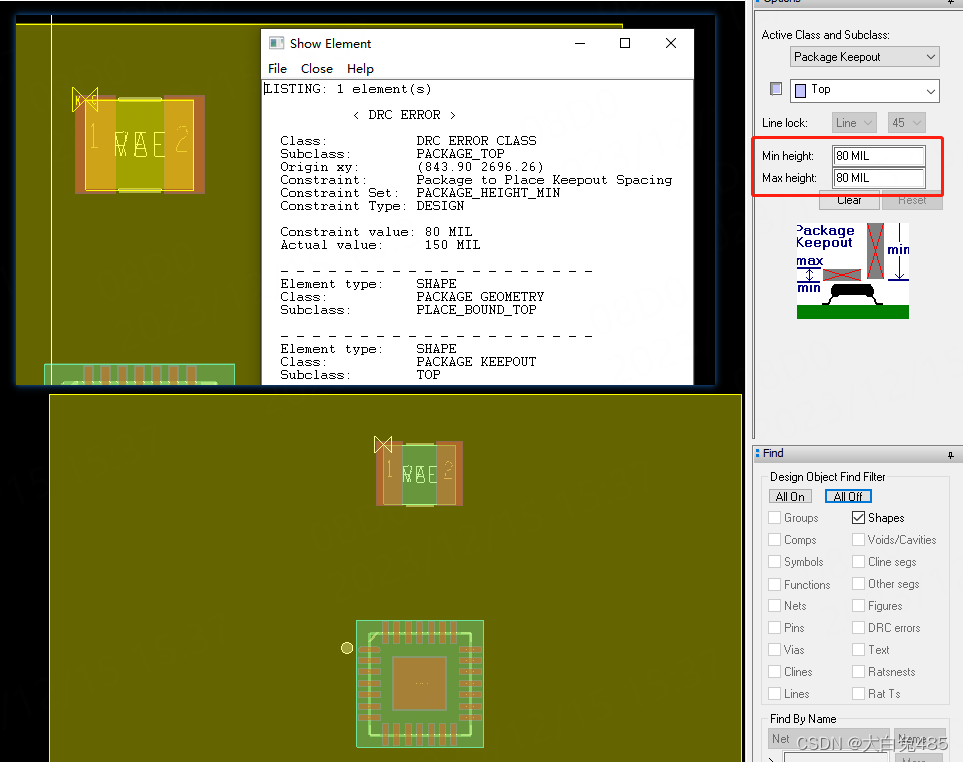Screen dimensions: 963x762
Task: Enable the Text find filter
Action: pyautogui.click(x=858, y=649)
